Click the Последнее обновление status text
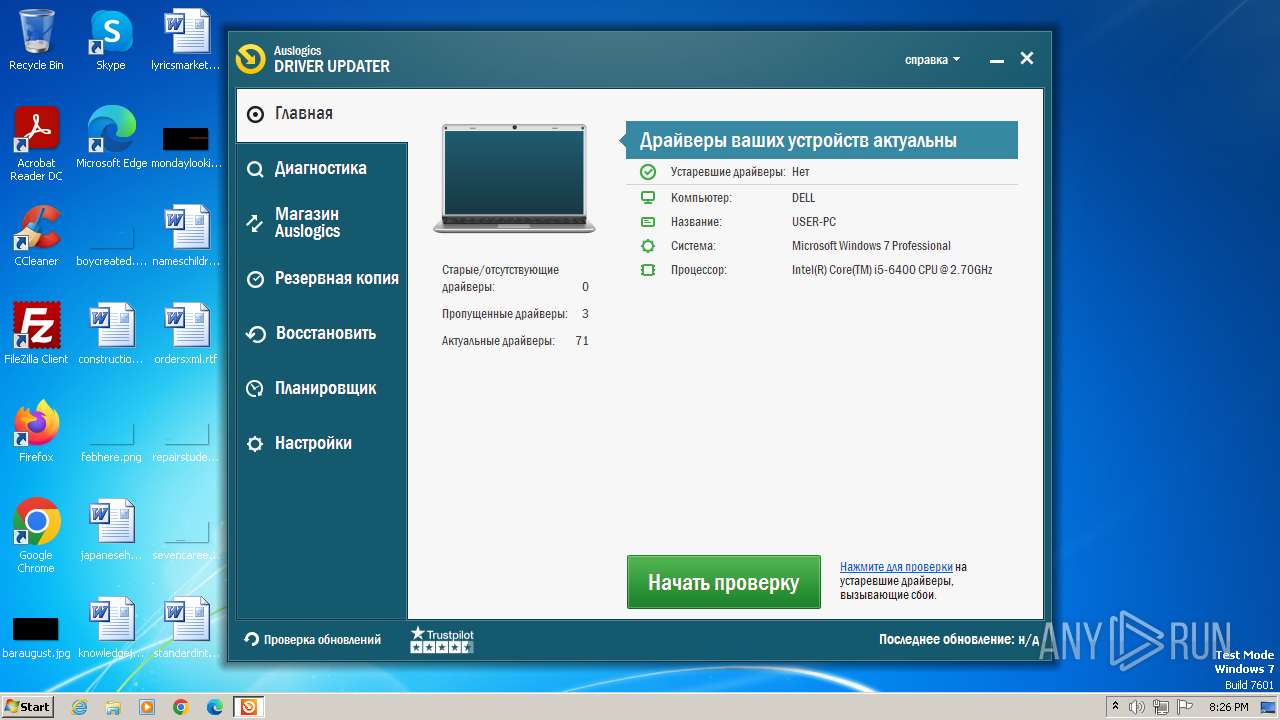This screenshot has width=1280, height=720. [958, 639]
